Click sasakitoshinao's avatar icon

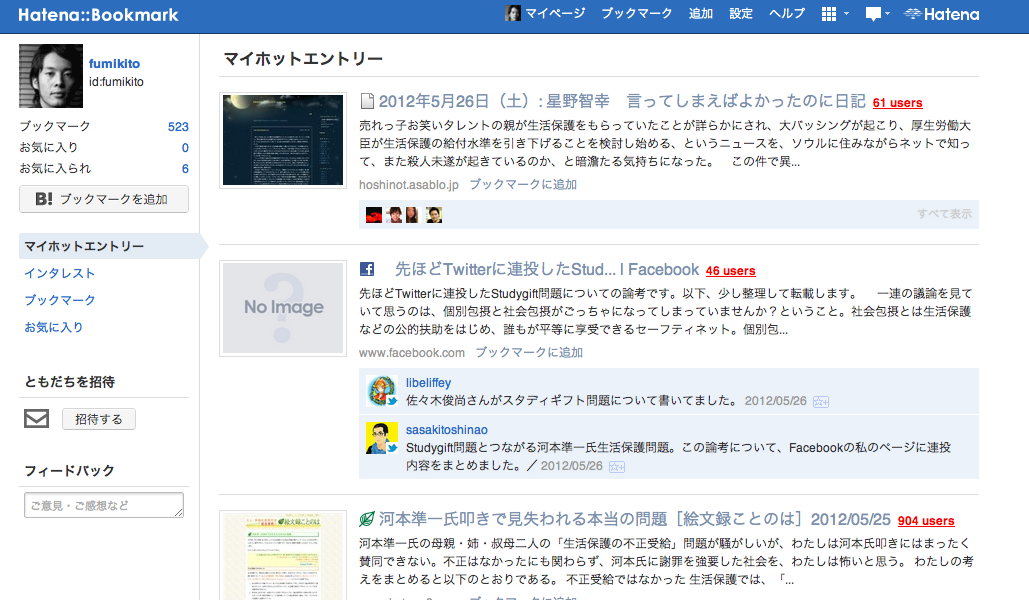[x=381, y=438]
